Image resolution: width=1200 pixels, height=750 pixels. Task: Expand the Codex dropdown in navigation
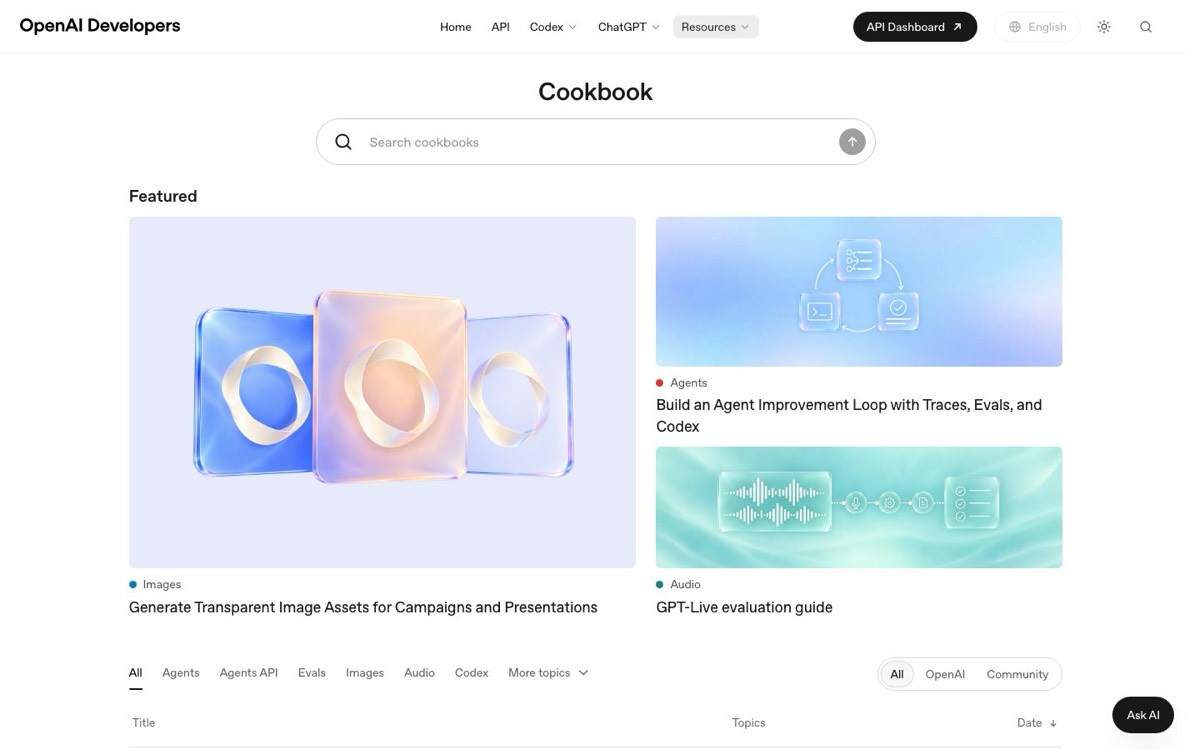pos(553,27)
